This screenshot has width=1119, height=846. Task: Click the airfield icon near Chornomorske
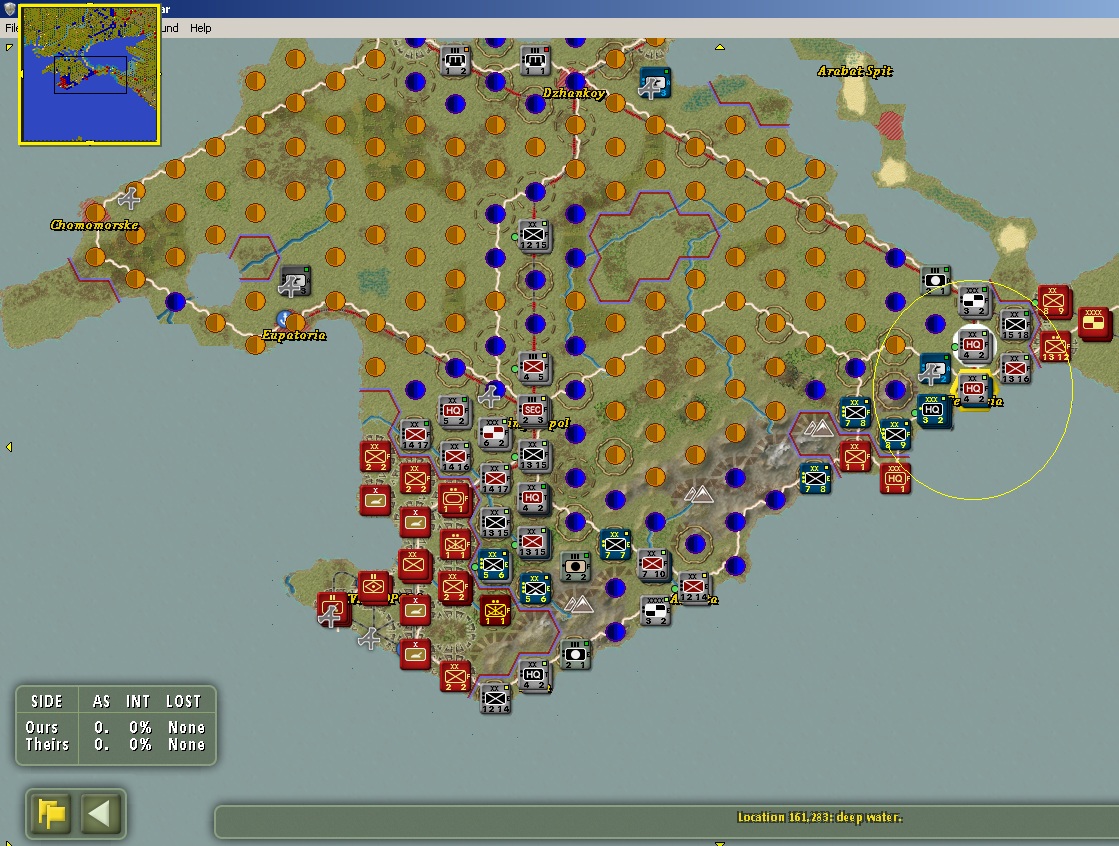[129, 198]
